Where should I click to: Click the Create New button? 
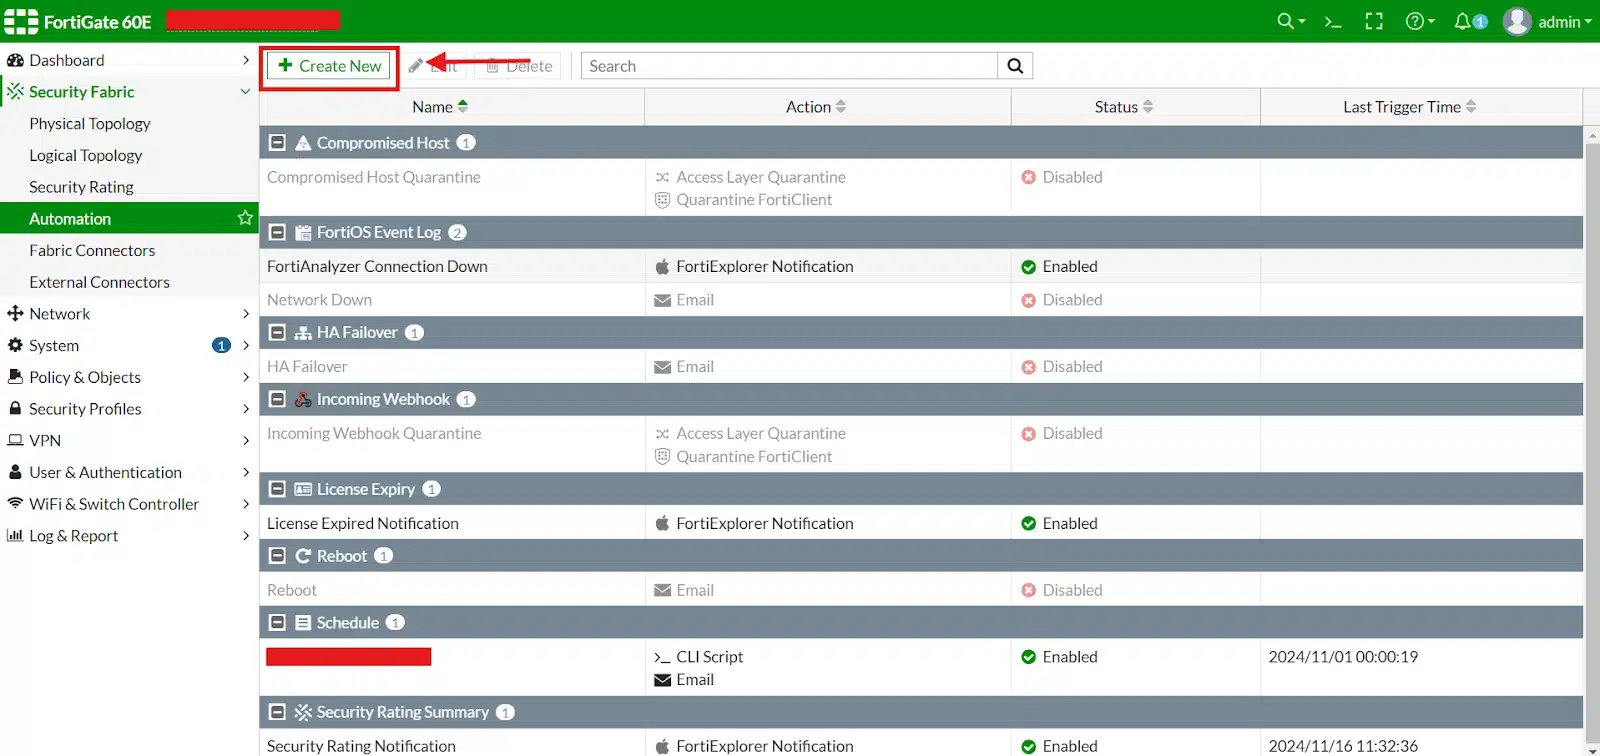click(x=329, y=66)
